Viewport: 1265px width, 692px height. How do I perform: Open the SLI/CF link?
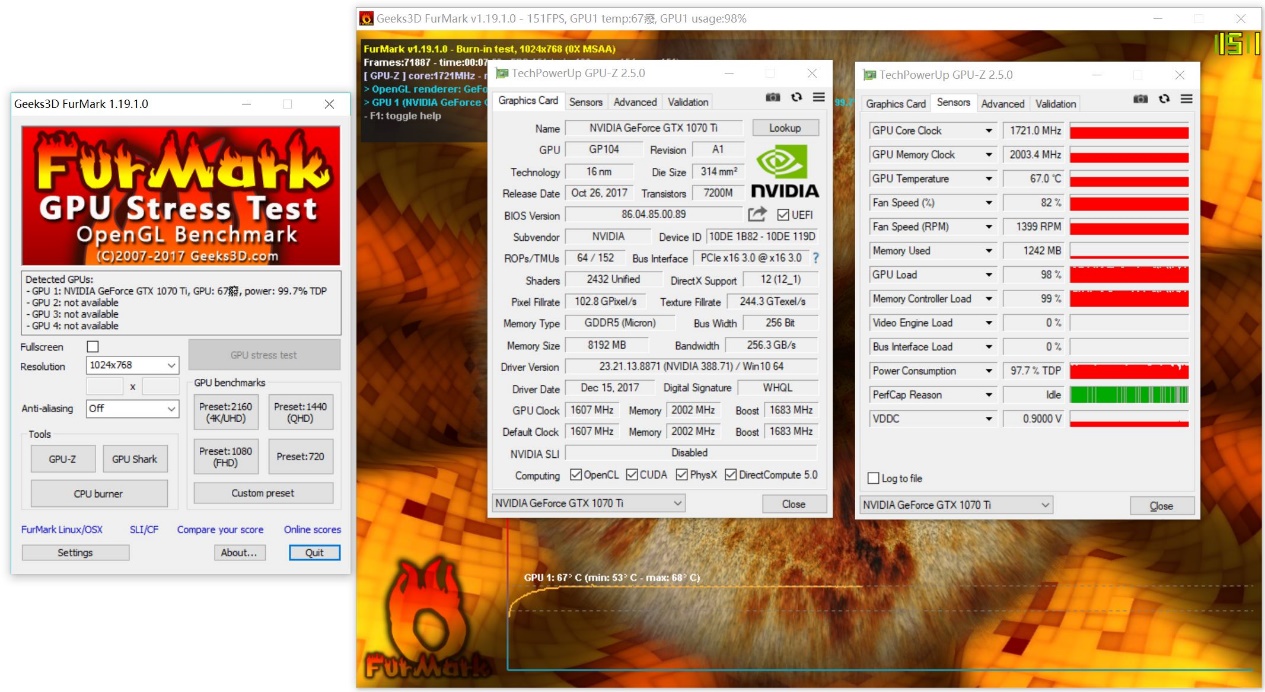(144, 530)
